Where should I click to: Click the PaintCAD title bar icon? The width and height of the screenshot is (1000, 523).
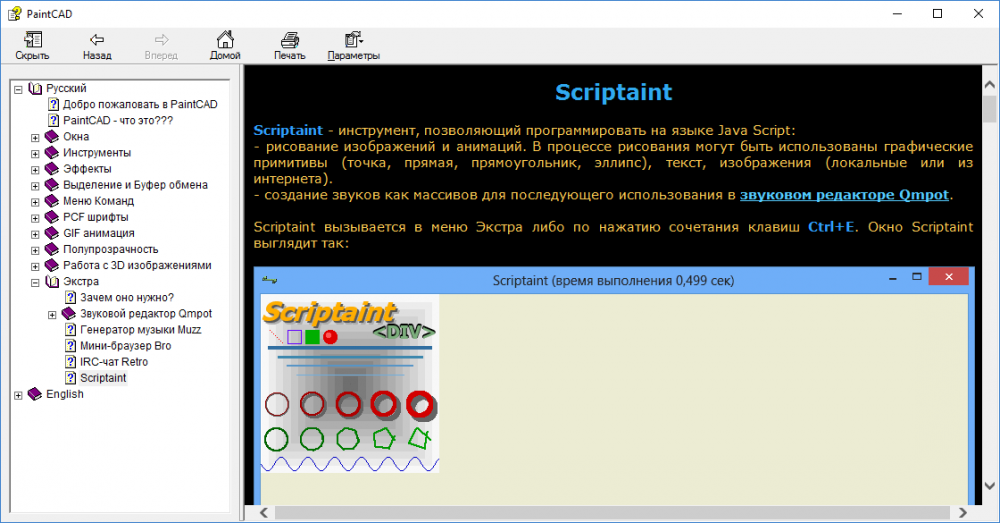coord(14,13)
